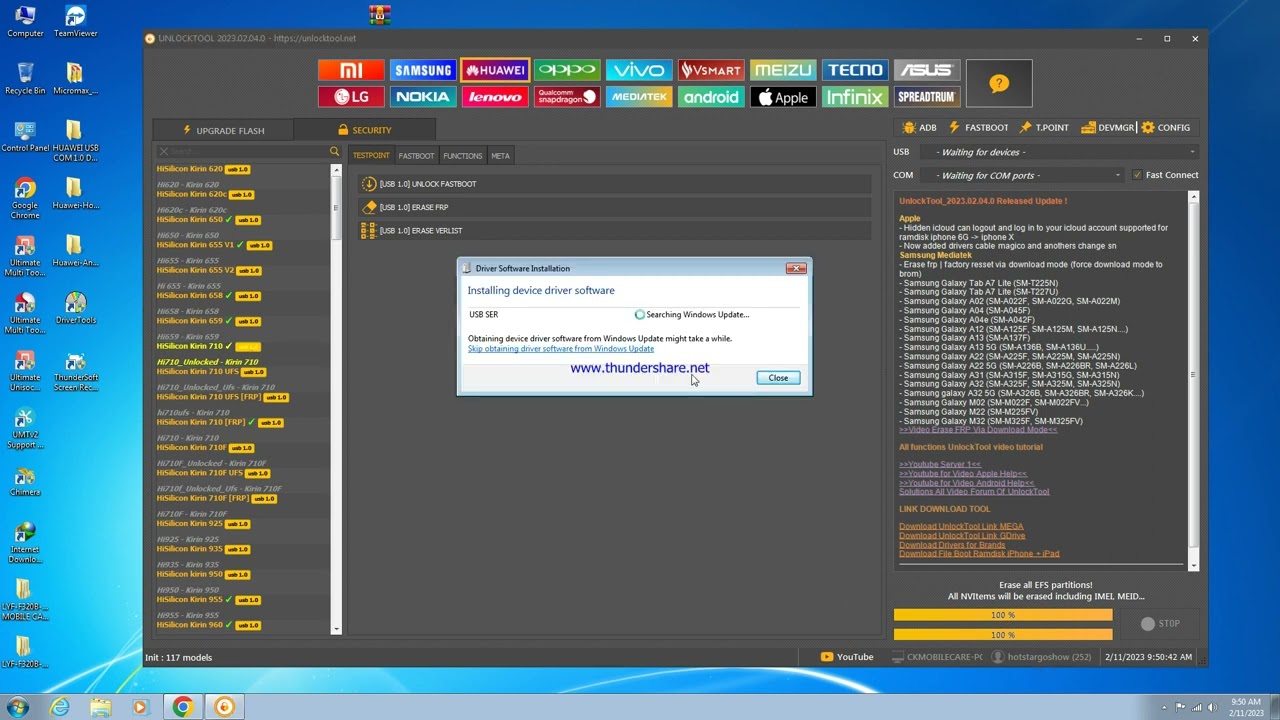Open the question mark help tile
The height and width of the screenshot is (720, 1280).
[x=999, y=83]
